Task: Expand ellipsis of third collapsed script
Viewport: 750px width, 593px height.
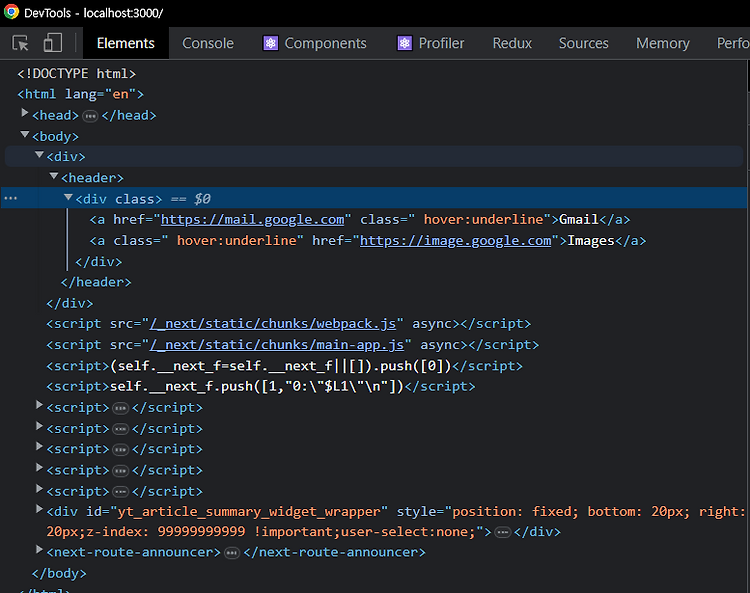Action: 120,450
